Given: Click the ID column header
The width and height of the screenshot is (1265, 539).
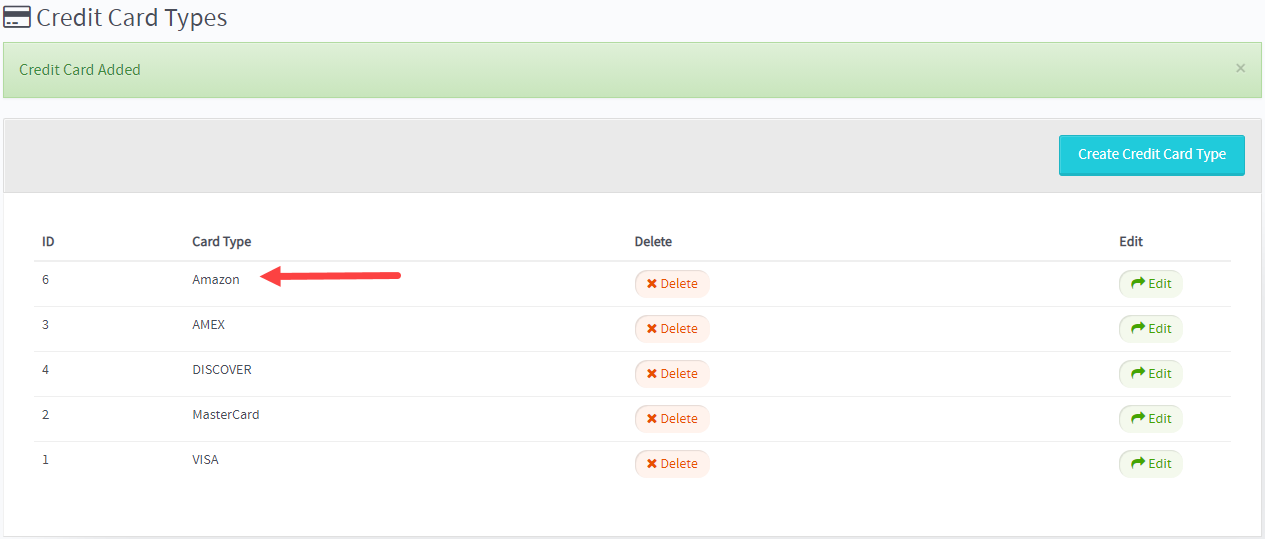Looking at the screenshot, I should coord(48,242).
